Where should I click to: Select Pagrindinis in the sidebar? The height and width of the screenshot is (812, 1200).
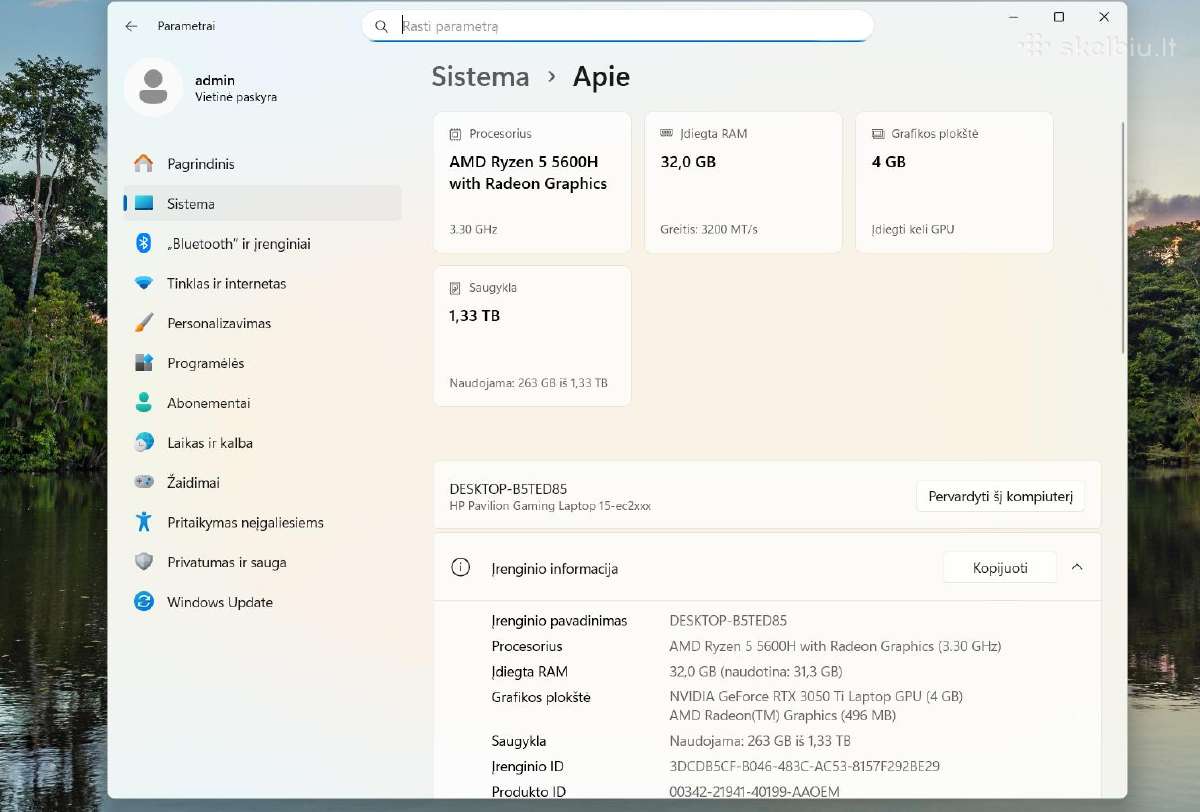coord(262,163)
